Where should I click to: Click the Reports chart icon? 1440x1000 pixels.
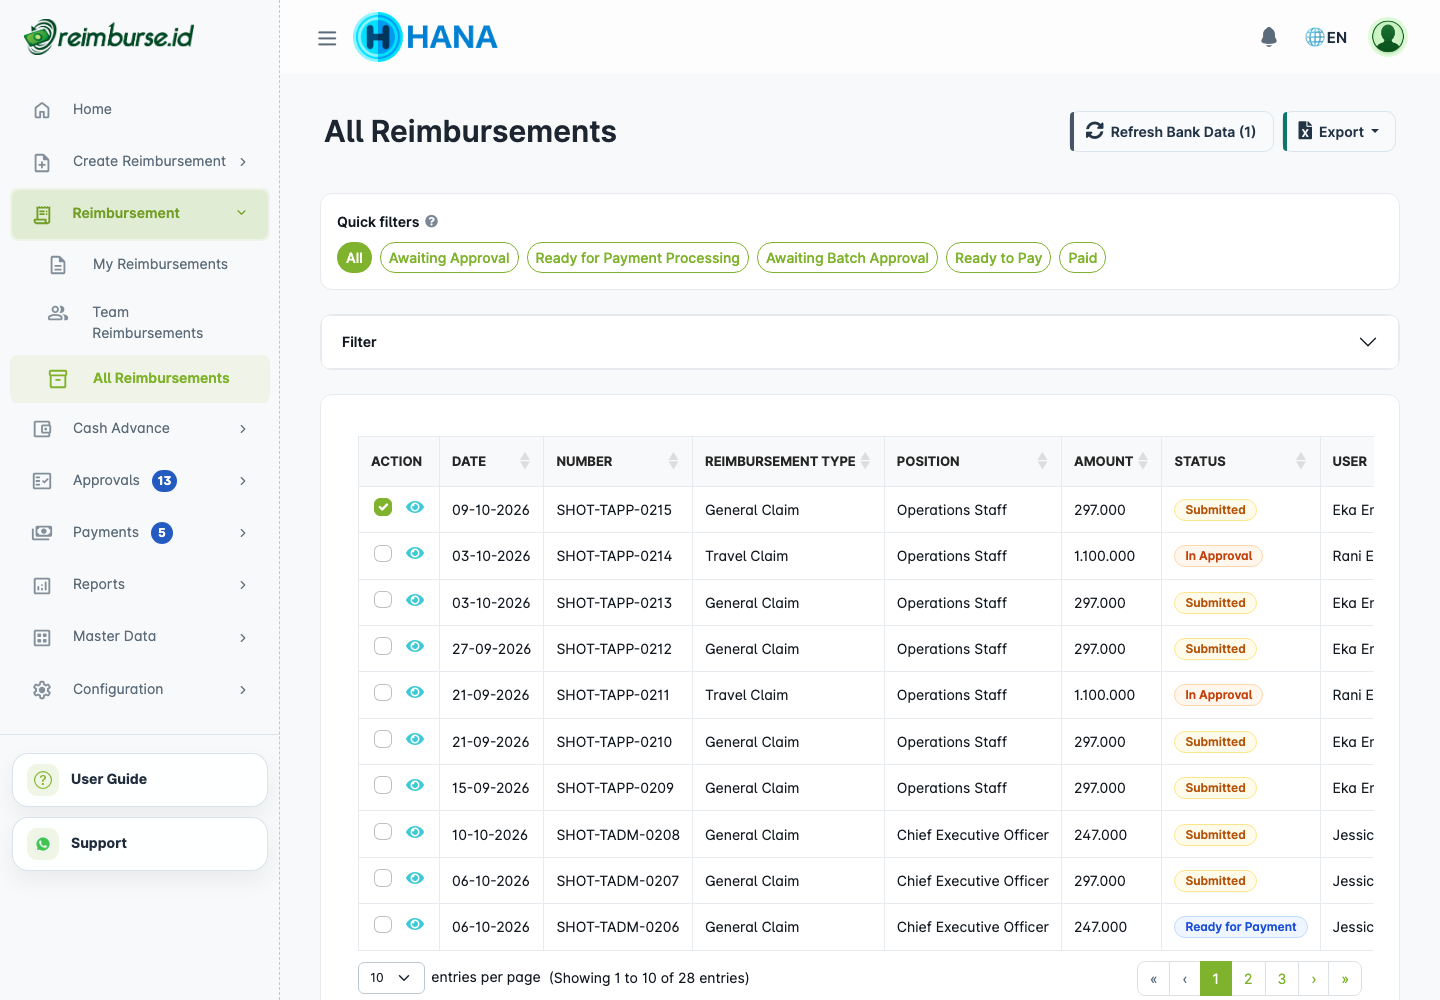pyautogui.click(x=42, y=585)
